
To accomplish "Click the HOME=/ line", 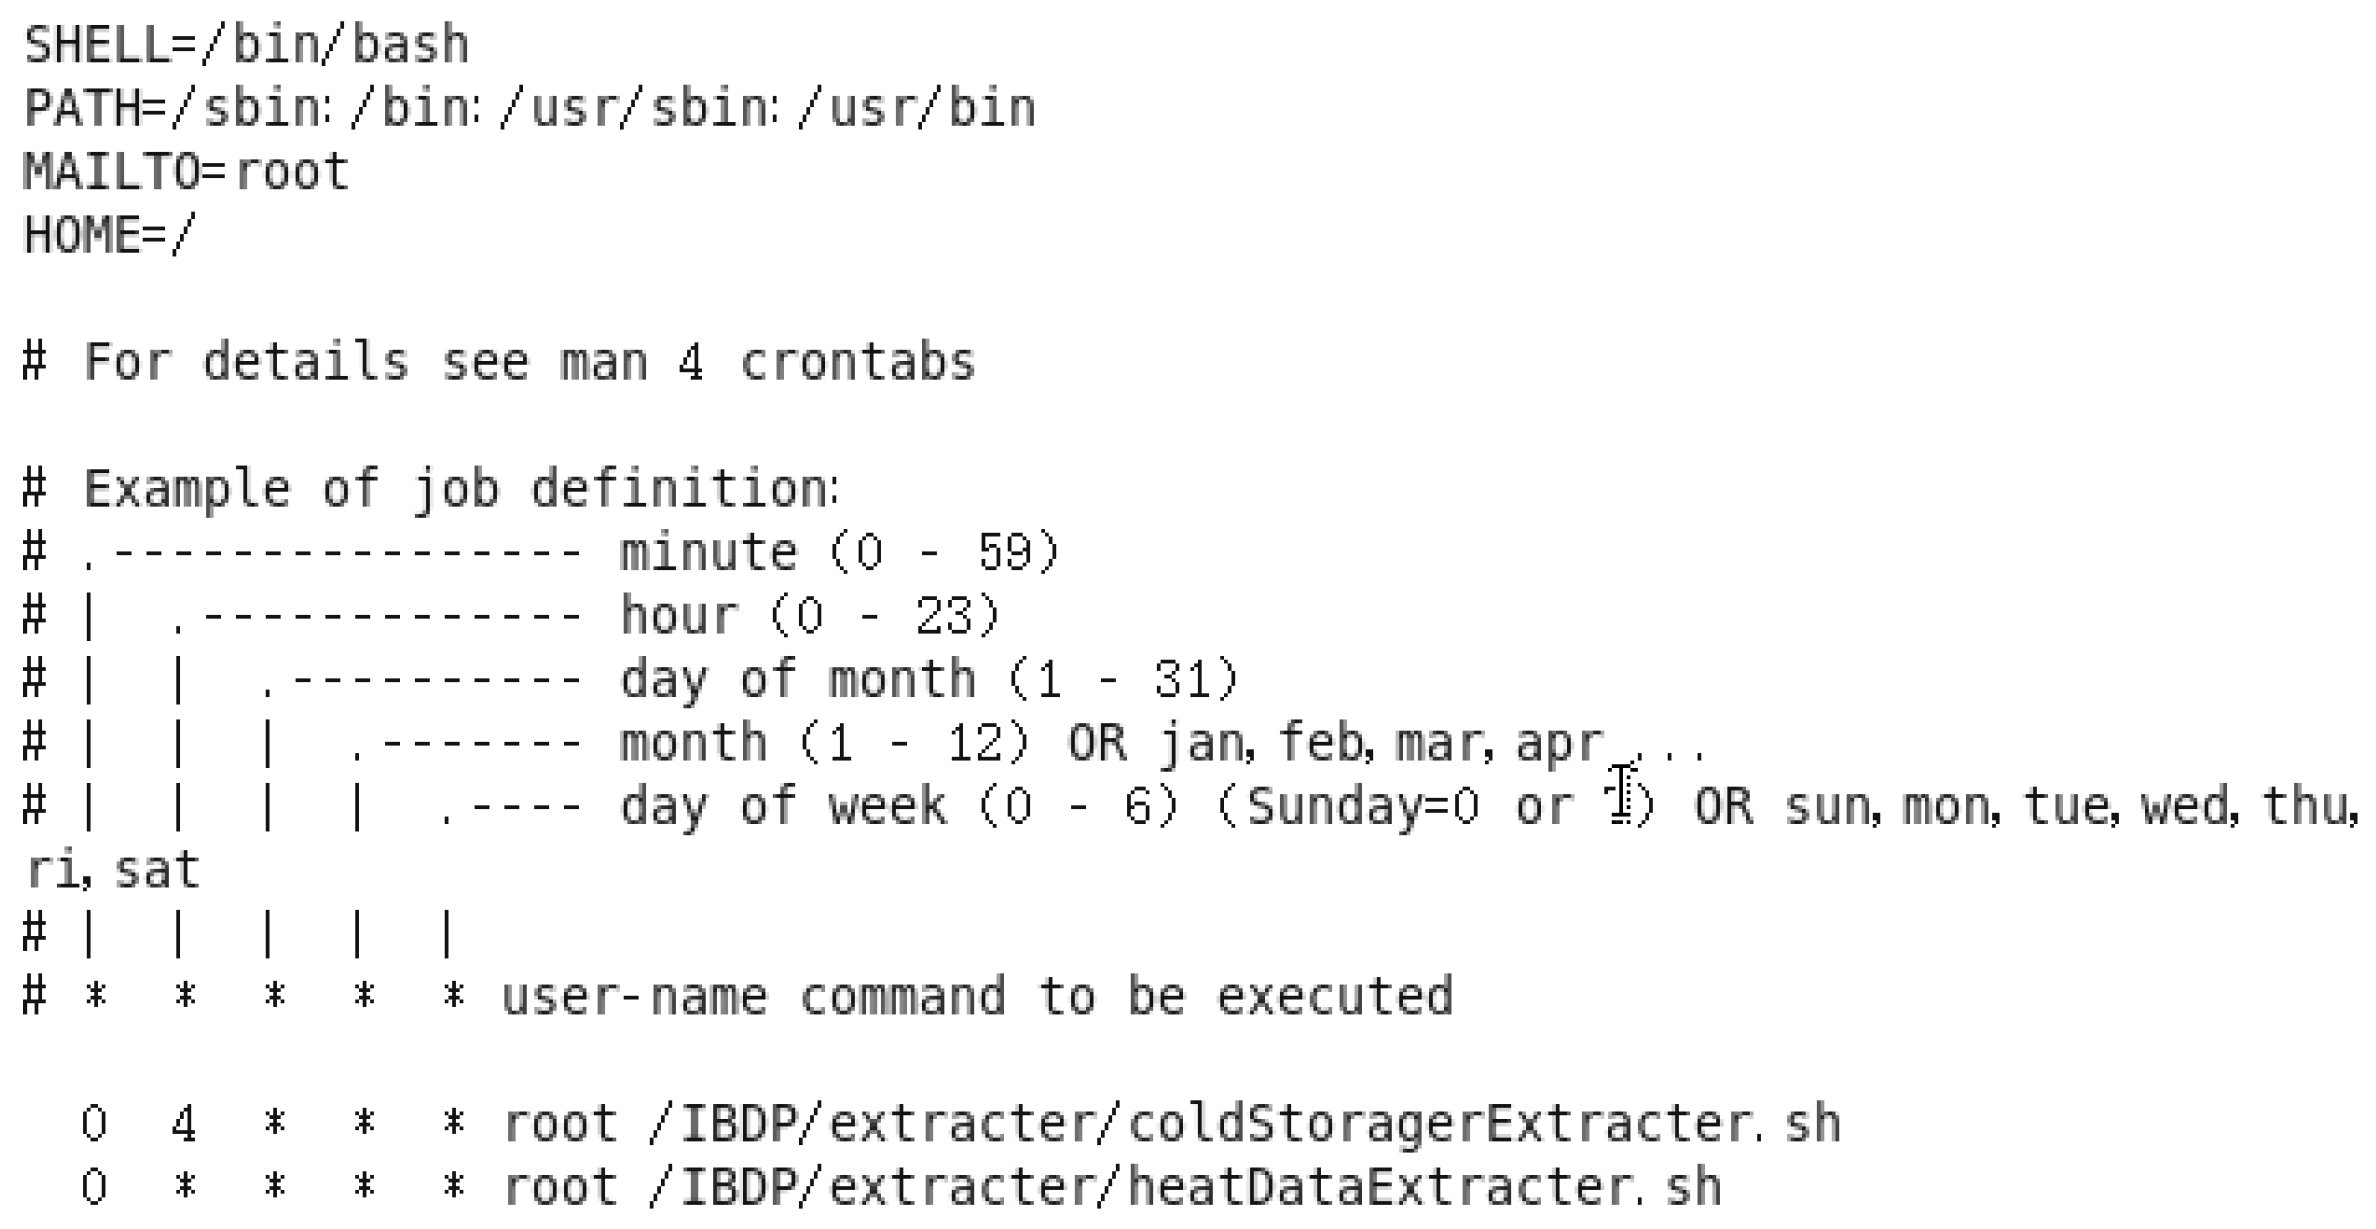I will (109, 236).
